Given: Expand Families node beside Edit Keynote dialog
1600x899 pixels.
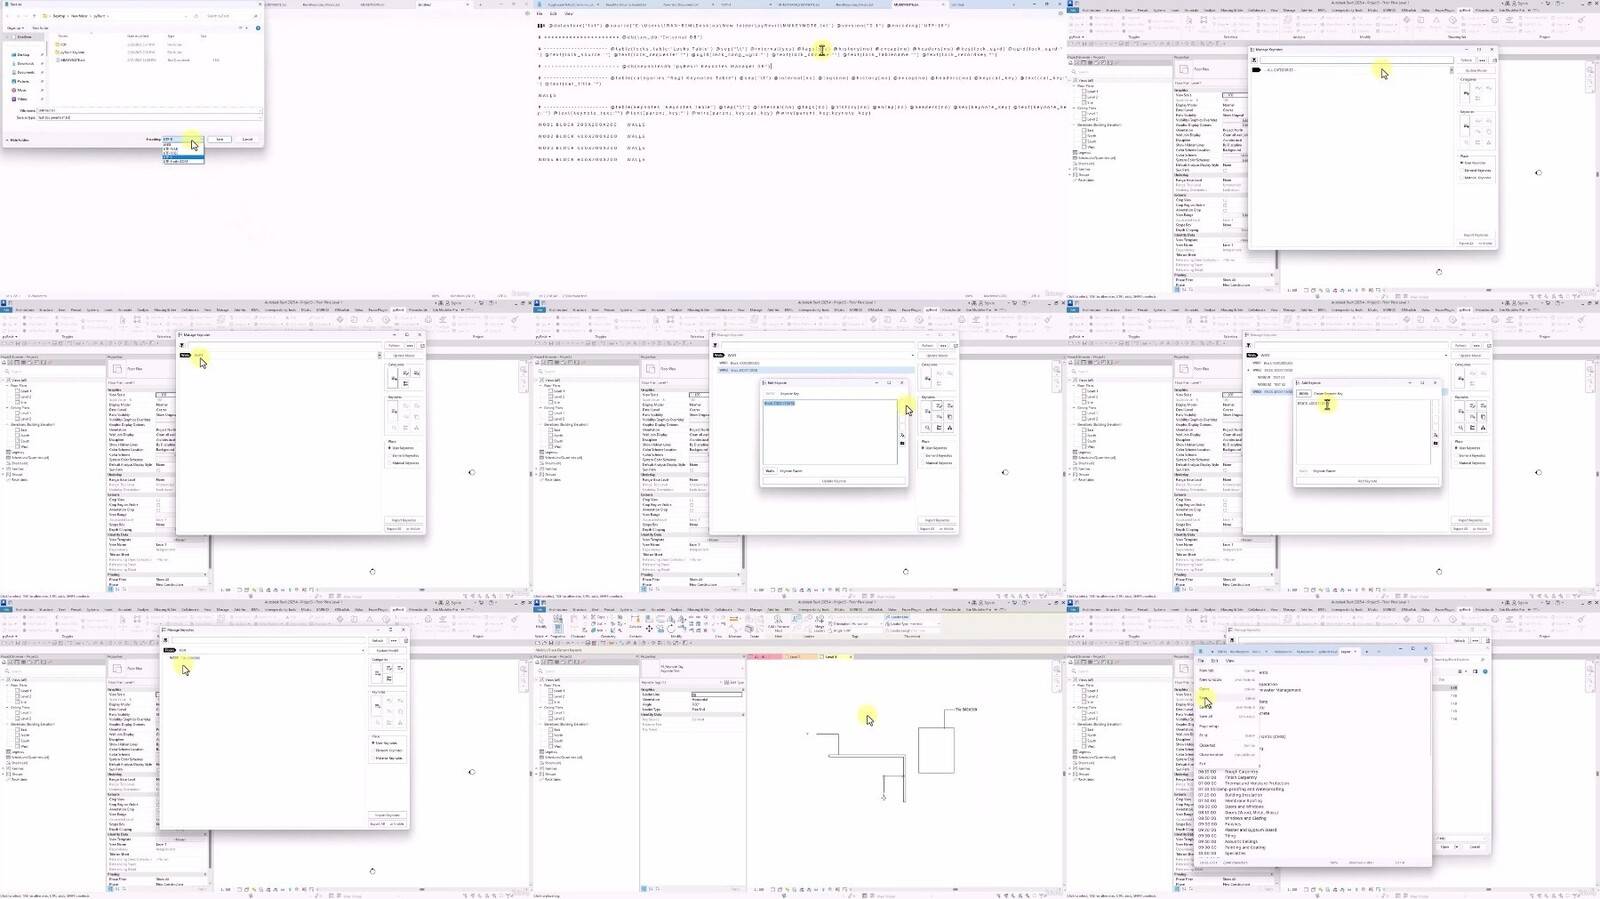Looking at the screenshot, I should click(537, 469).
